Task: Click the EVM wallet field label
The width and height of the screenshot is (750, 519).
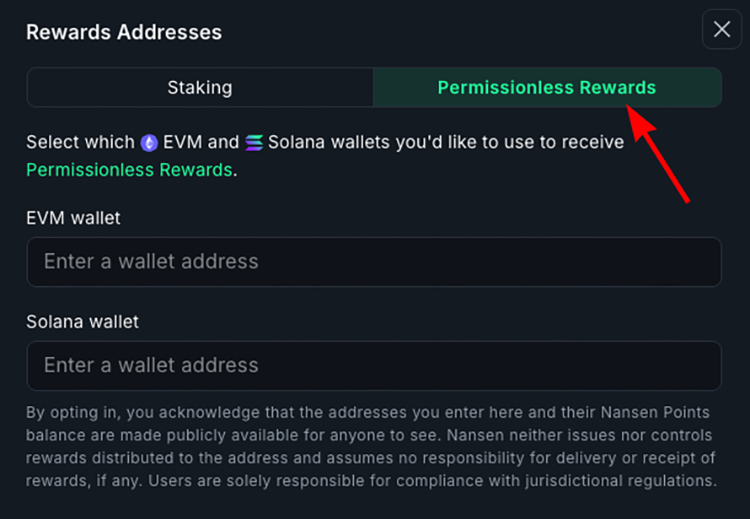Action: tap(73, 217)
